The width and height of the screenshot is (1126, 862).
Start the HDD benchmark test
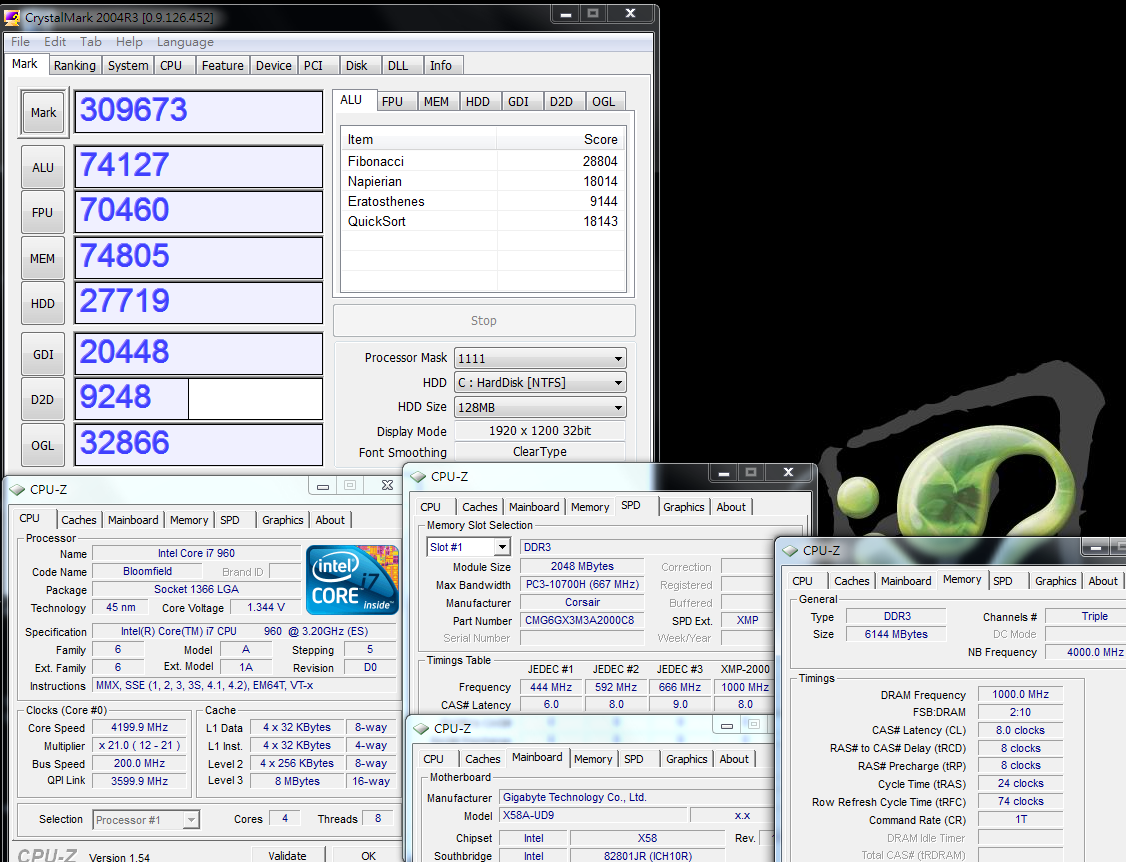click(43, 304)
